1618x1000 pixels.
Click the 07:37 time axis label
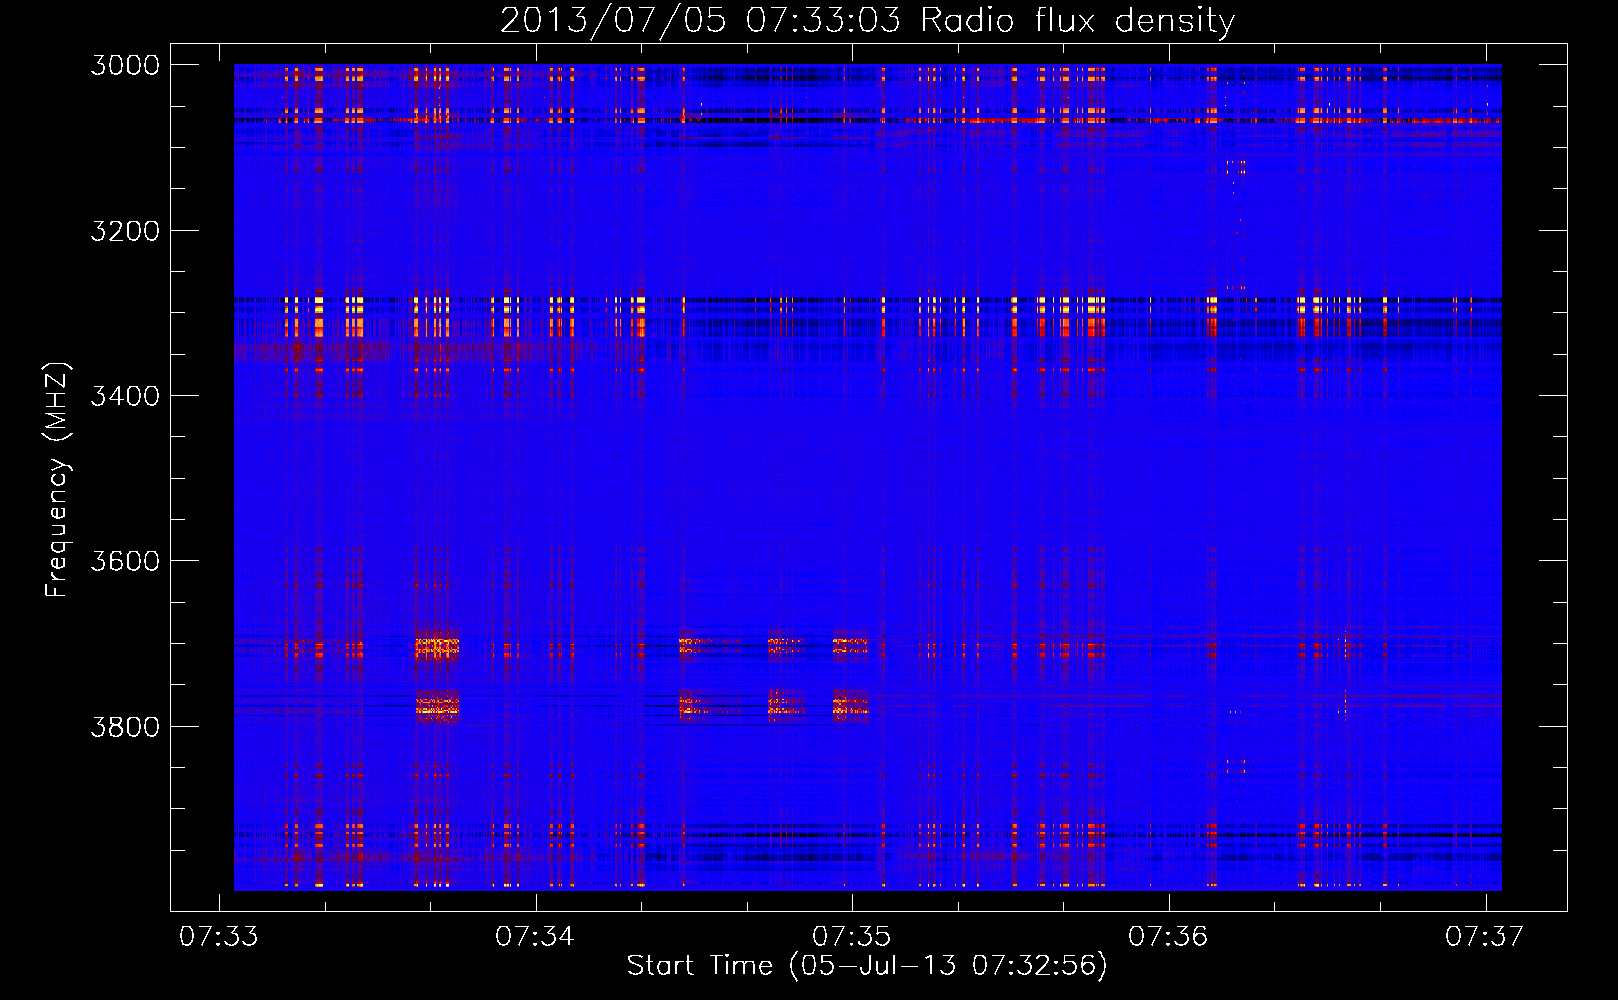(1485, 936)
